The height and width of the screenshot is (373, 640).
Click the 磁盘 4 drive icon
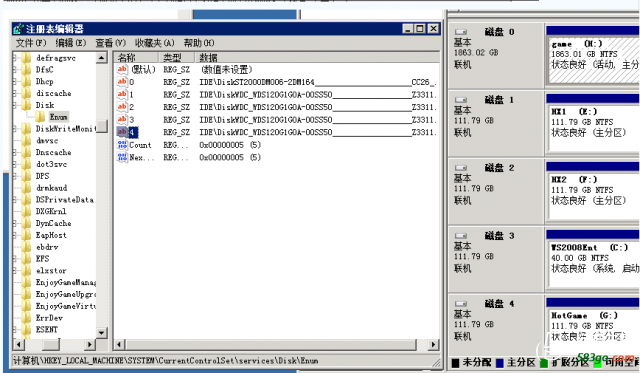461,304
